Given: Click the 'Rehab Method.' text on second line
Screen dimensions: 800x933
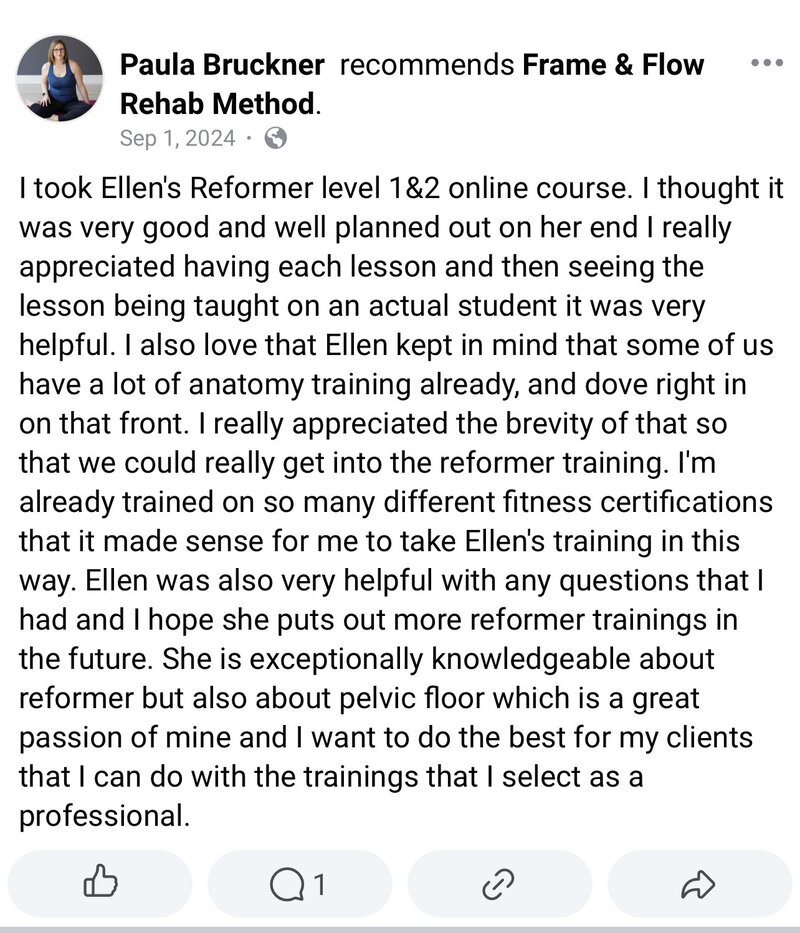Looking at the screenshot, I should coord(220,104).
